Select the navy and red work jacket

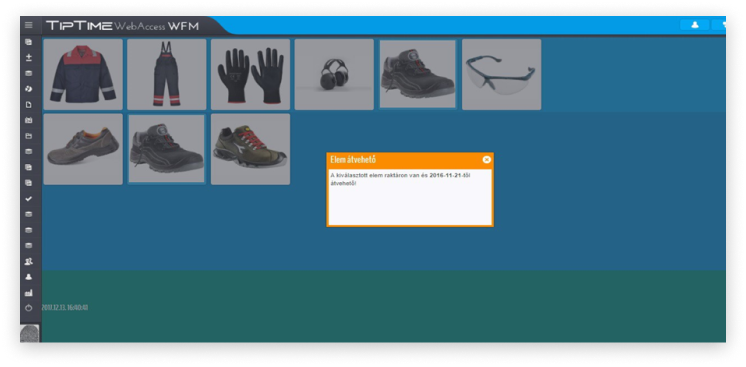[x=83, y=74]
